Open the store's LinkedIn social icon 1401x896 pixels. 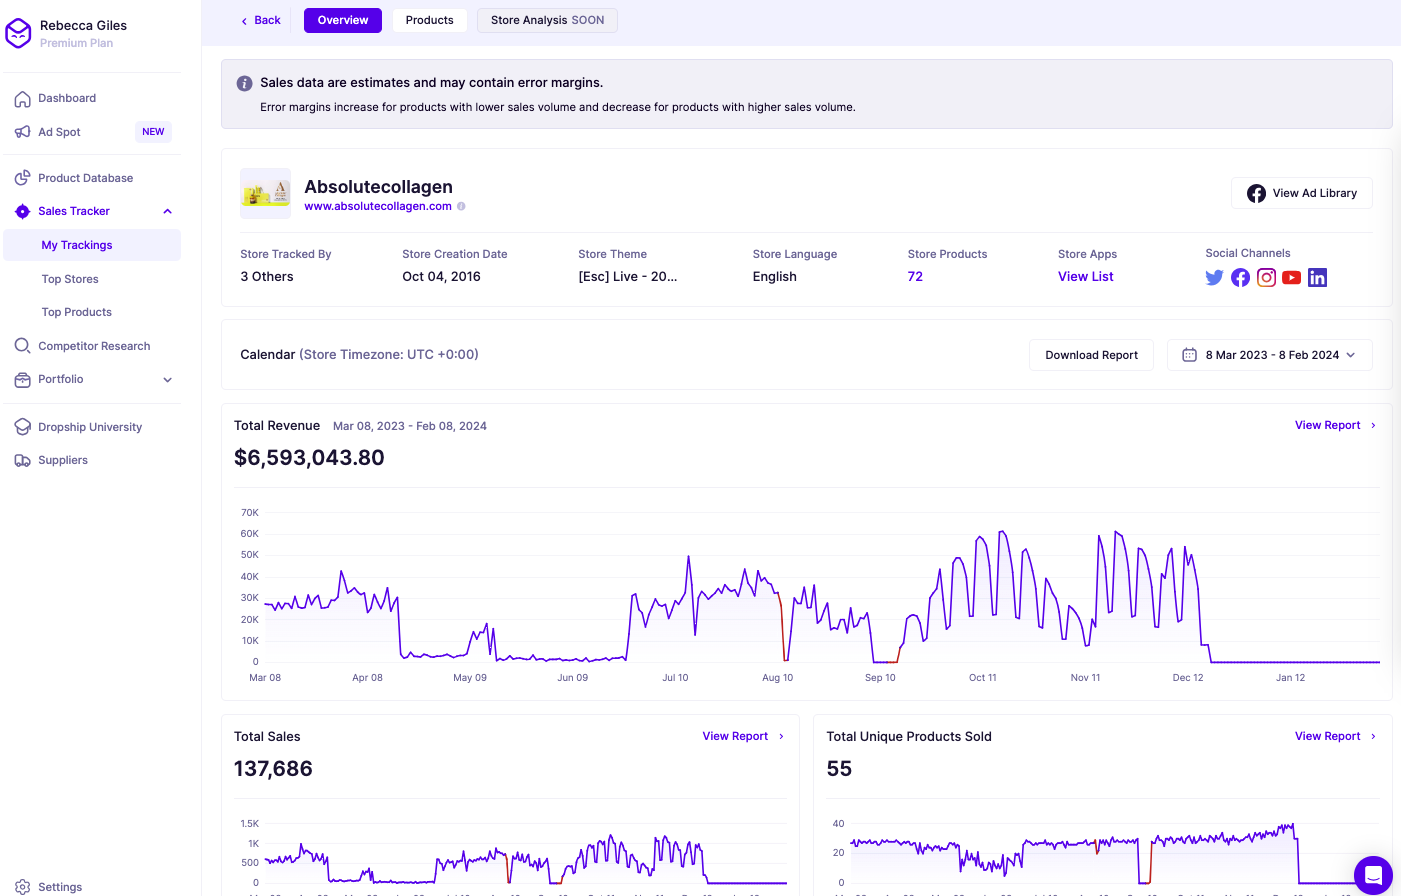click(1317, 278)
